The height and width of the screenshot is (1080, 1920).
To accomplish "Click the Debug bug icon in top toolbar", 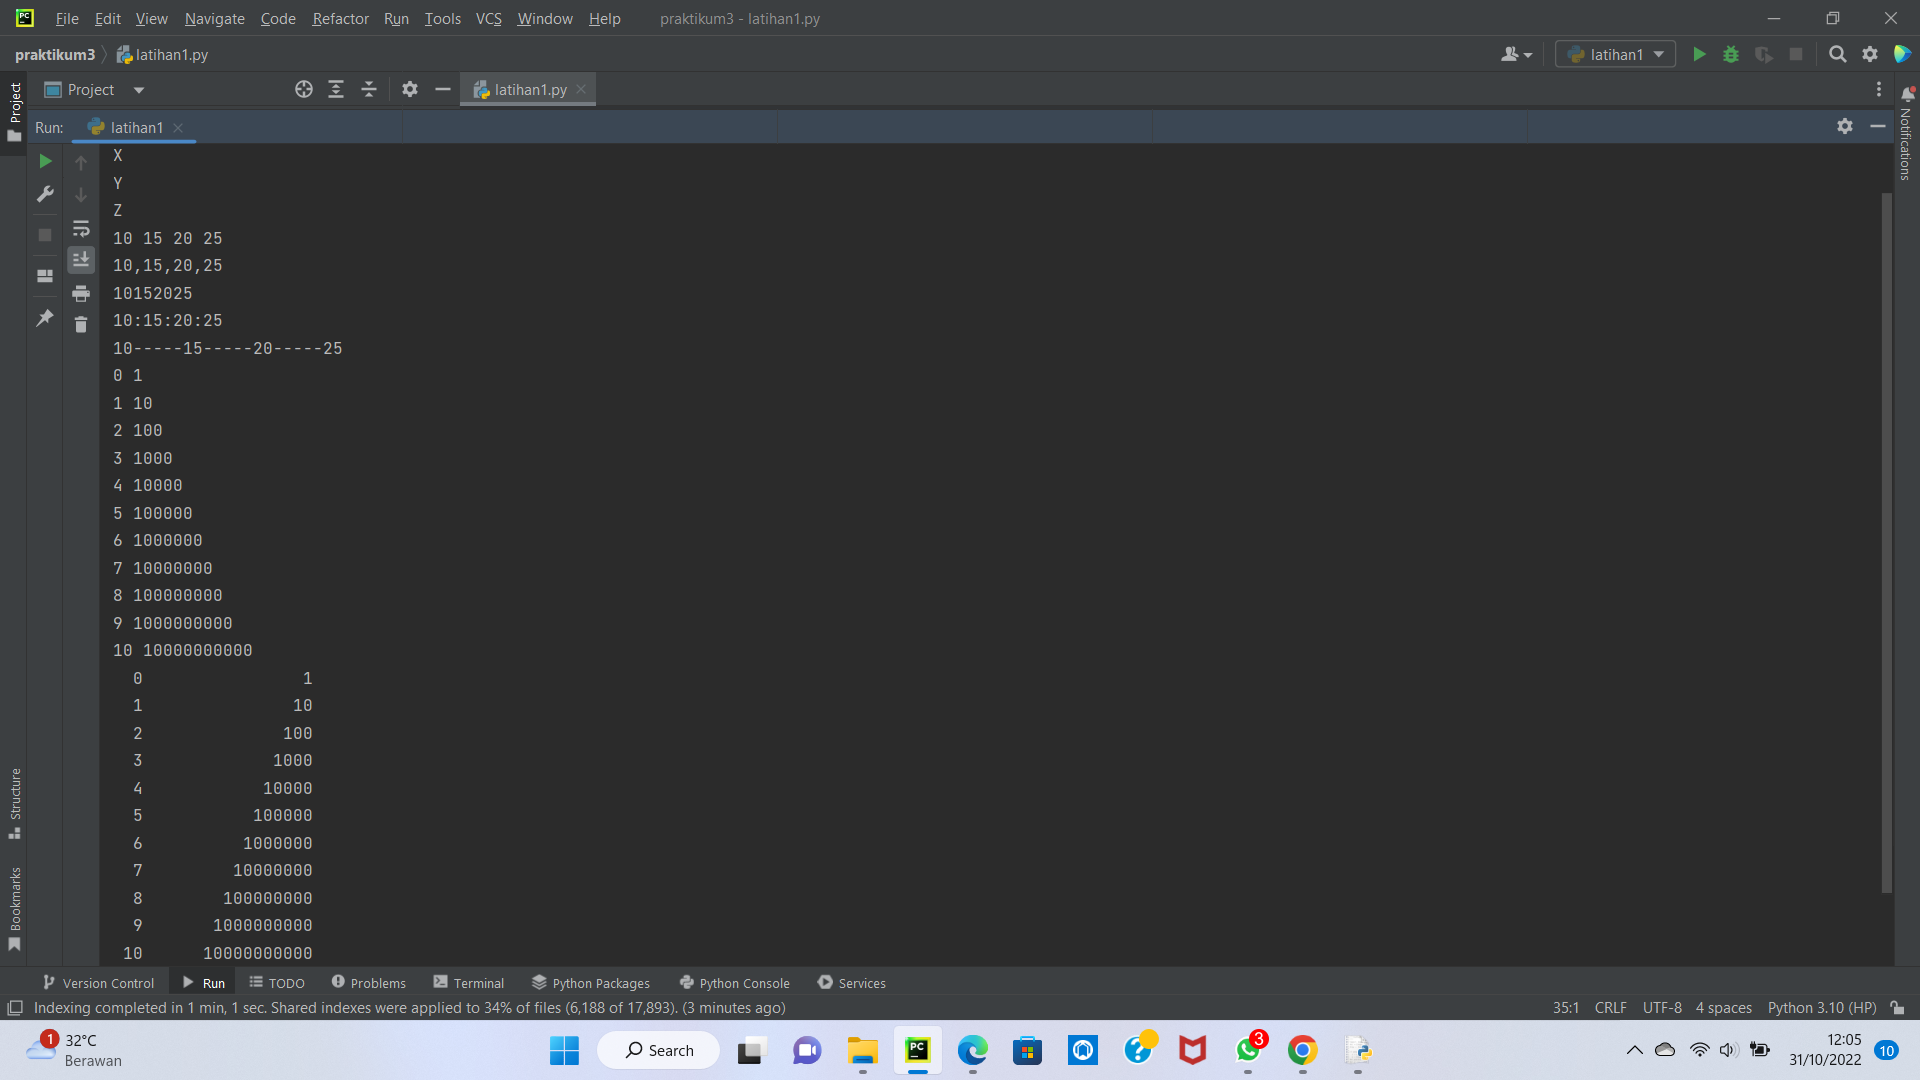I will point(1731,55).
